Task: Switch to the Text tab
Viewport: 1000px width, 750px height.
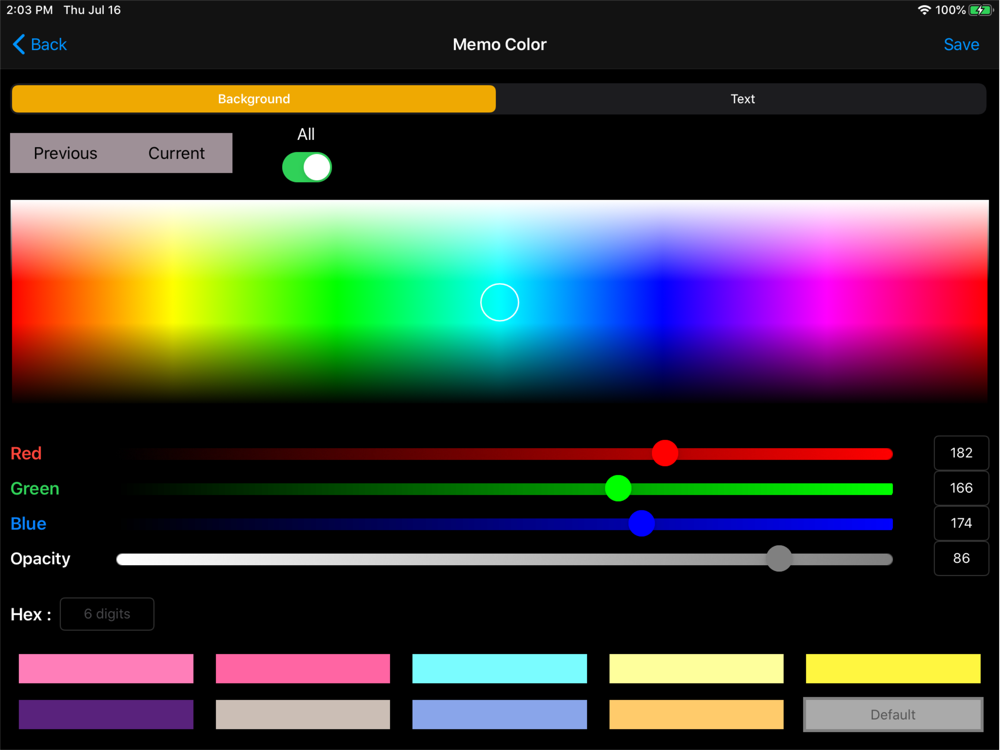Action: click(742, 99)
